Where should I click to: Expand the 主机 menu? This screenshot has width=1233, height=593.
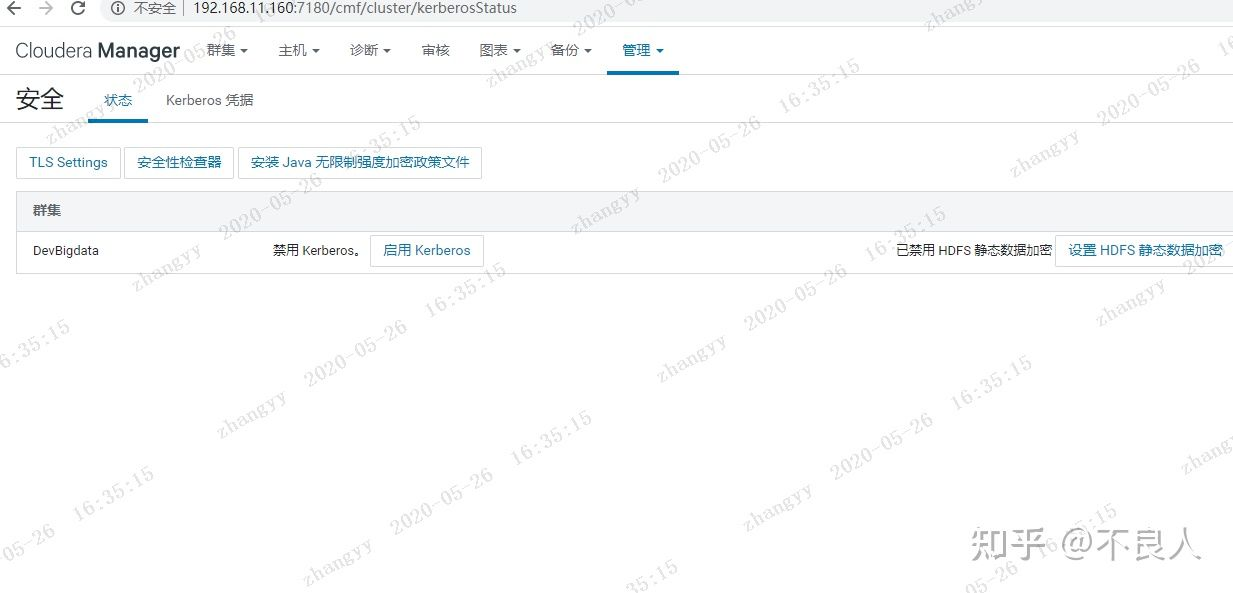tap(299, 50)
